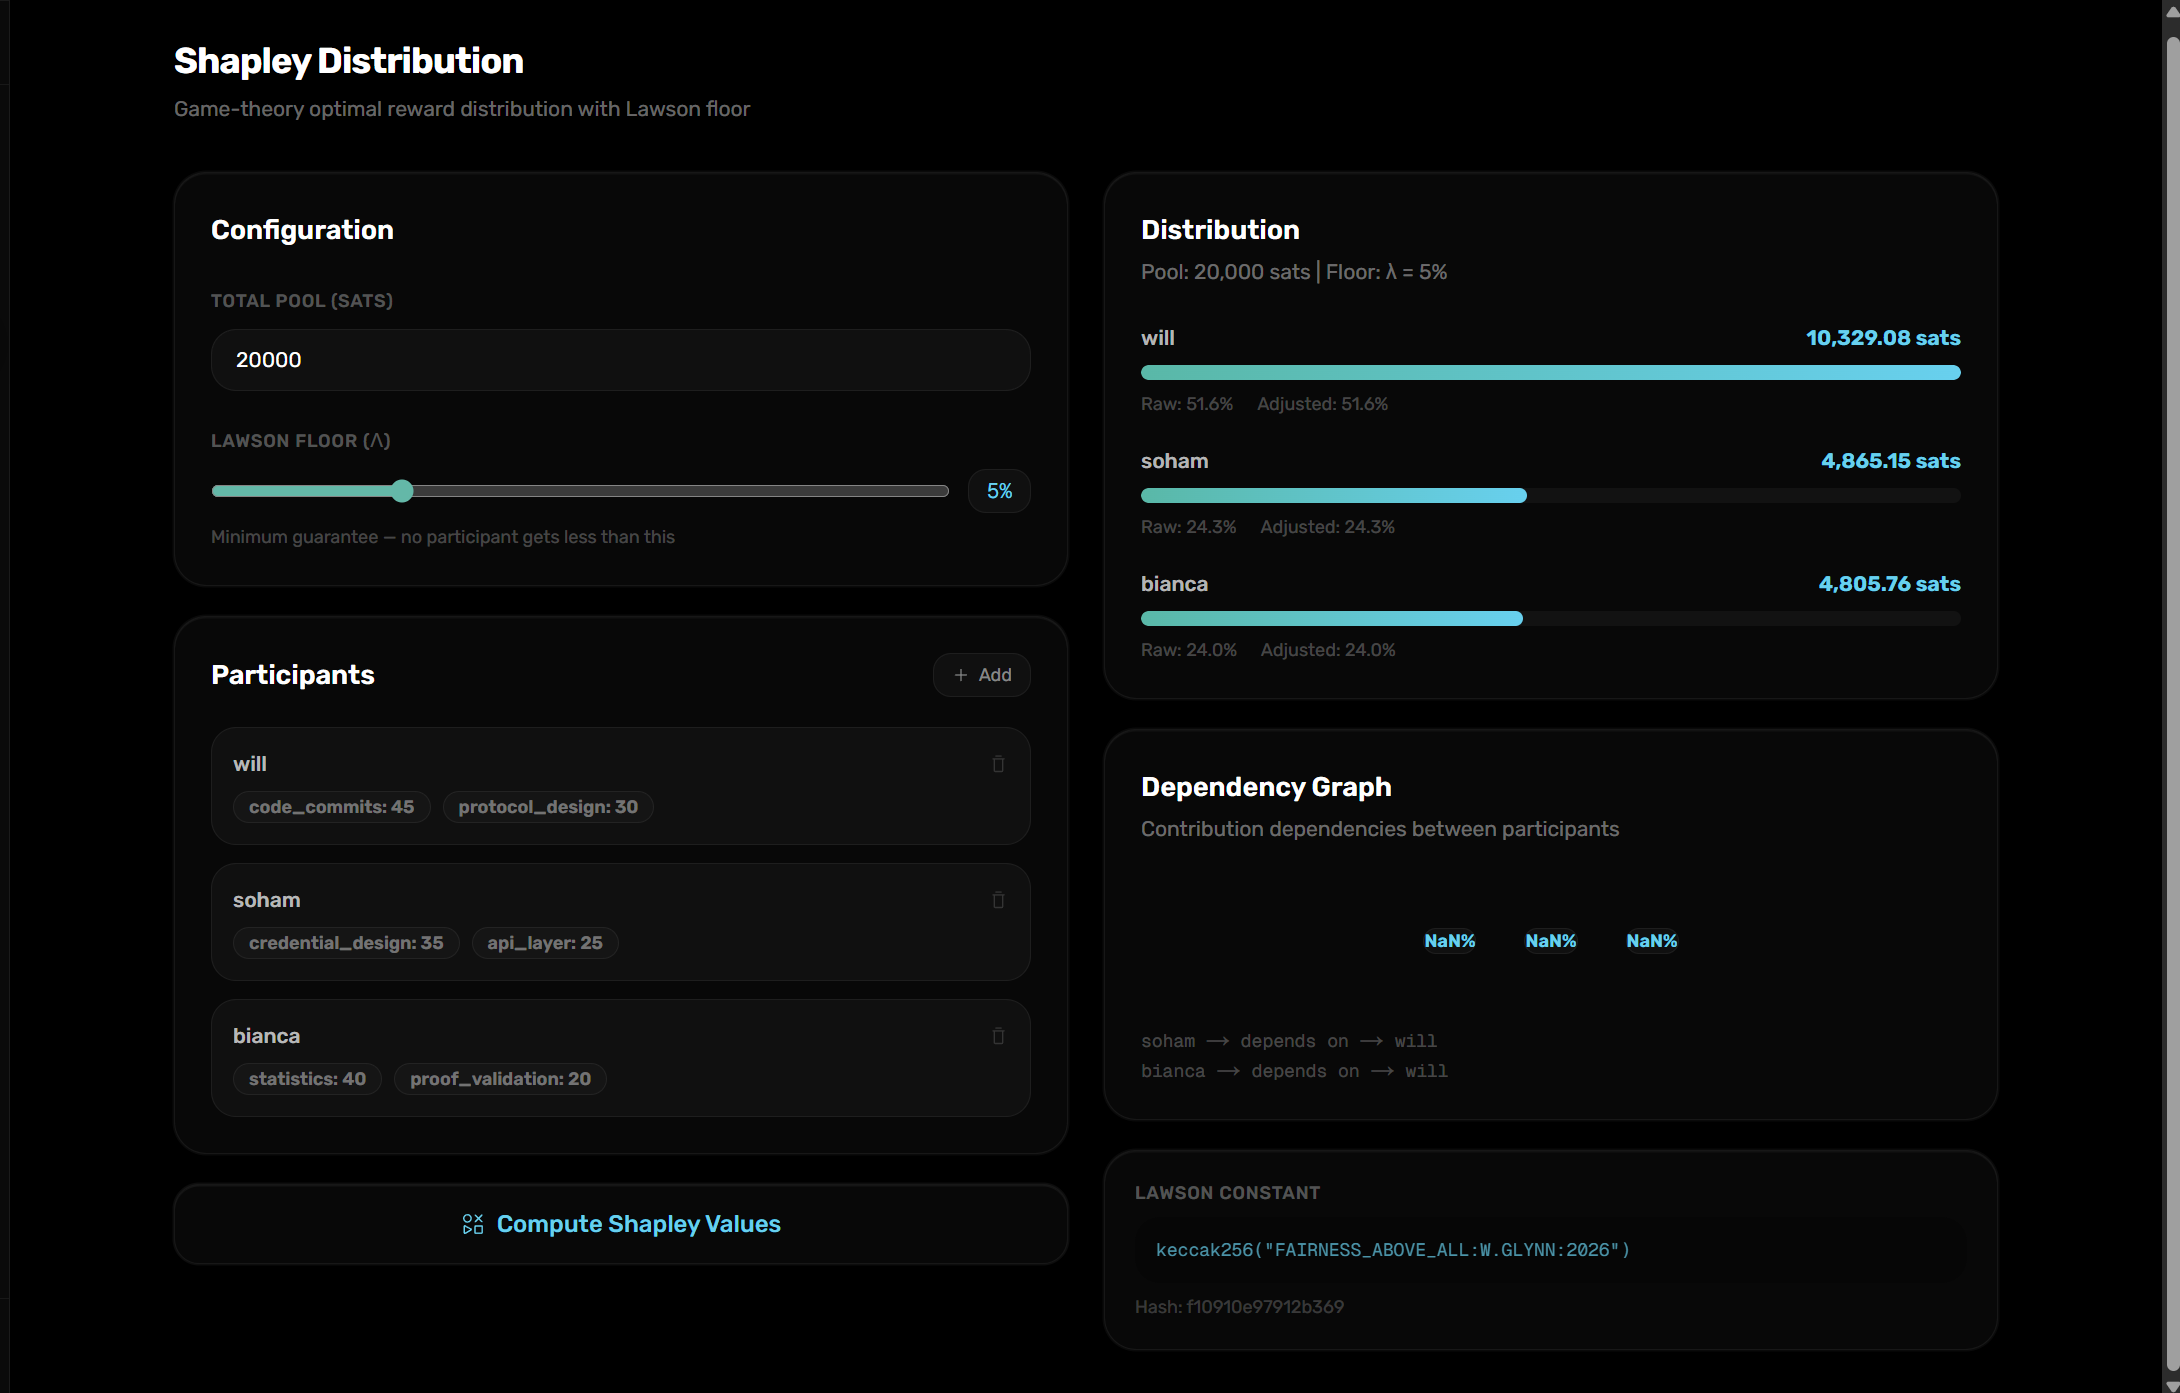Click credential_design: 35 chip

pos(346,943)
